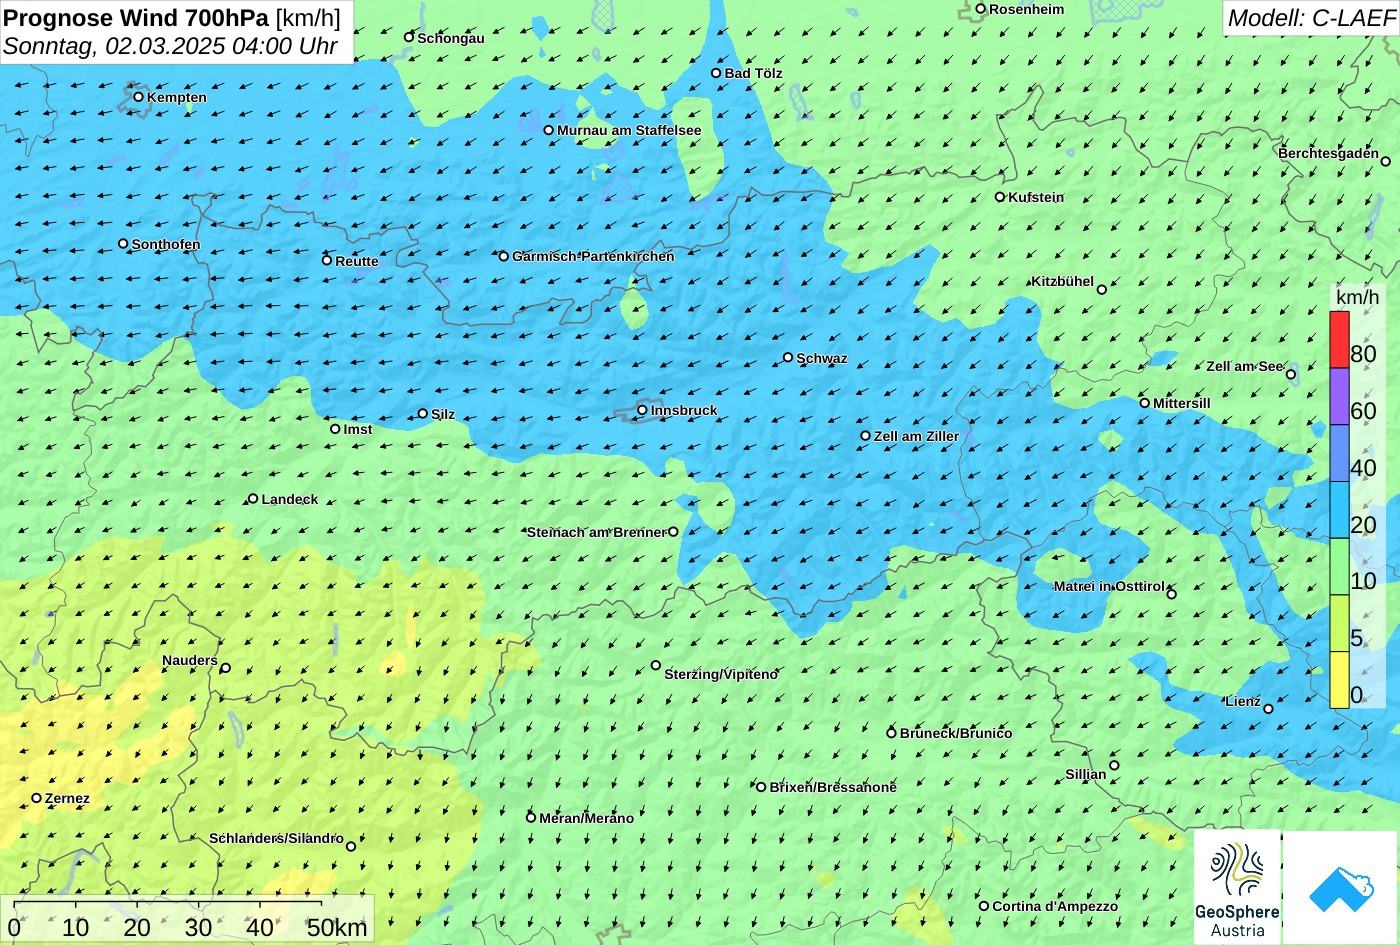Click the 'Murnau am Staffelsee' label
The image size is (1400, 945).
click(x=629, y=130)
